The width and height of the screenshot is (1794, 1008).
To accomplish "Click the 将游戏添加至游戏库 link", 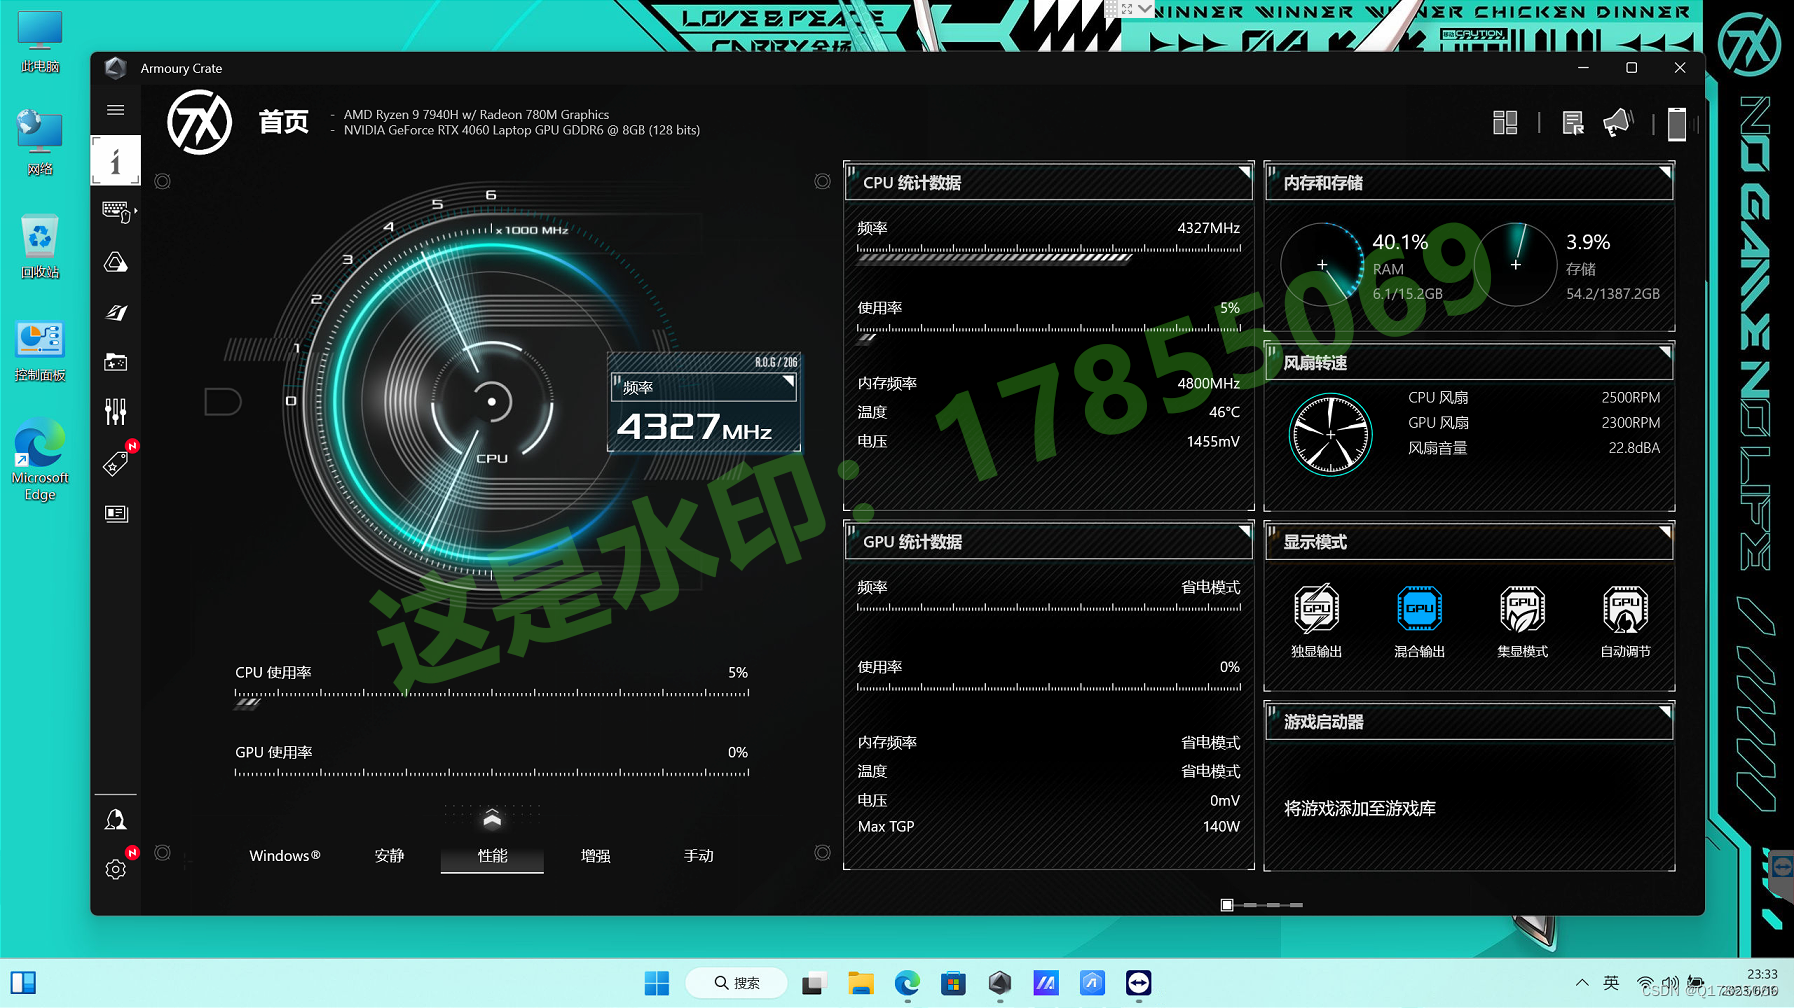I will click(1360, 808).
